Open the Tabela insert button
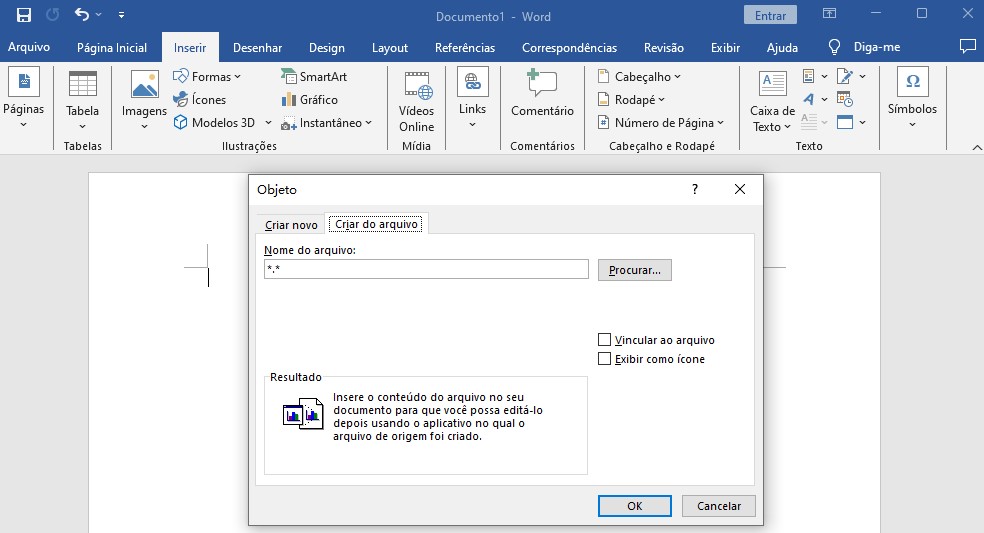Viewport: 984px width, 533px height. click(82, 100)
